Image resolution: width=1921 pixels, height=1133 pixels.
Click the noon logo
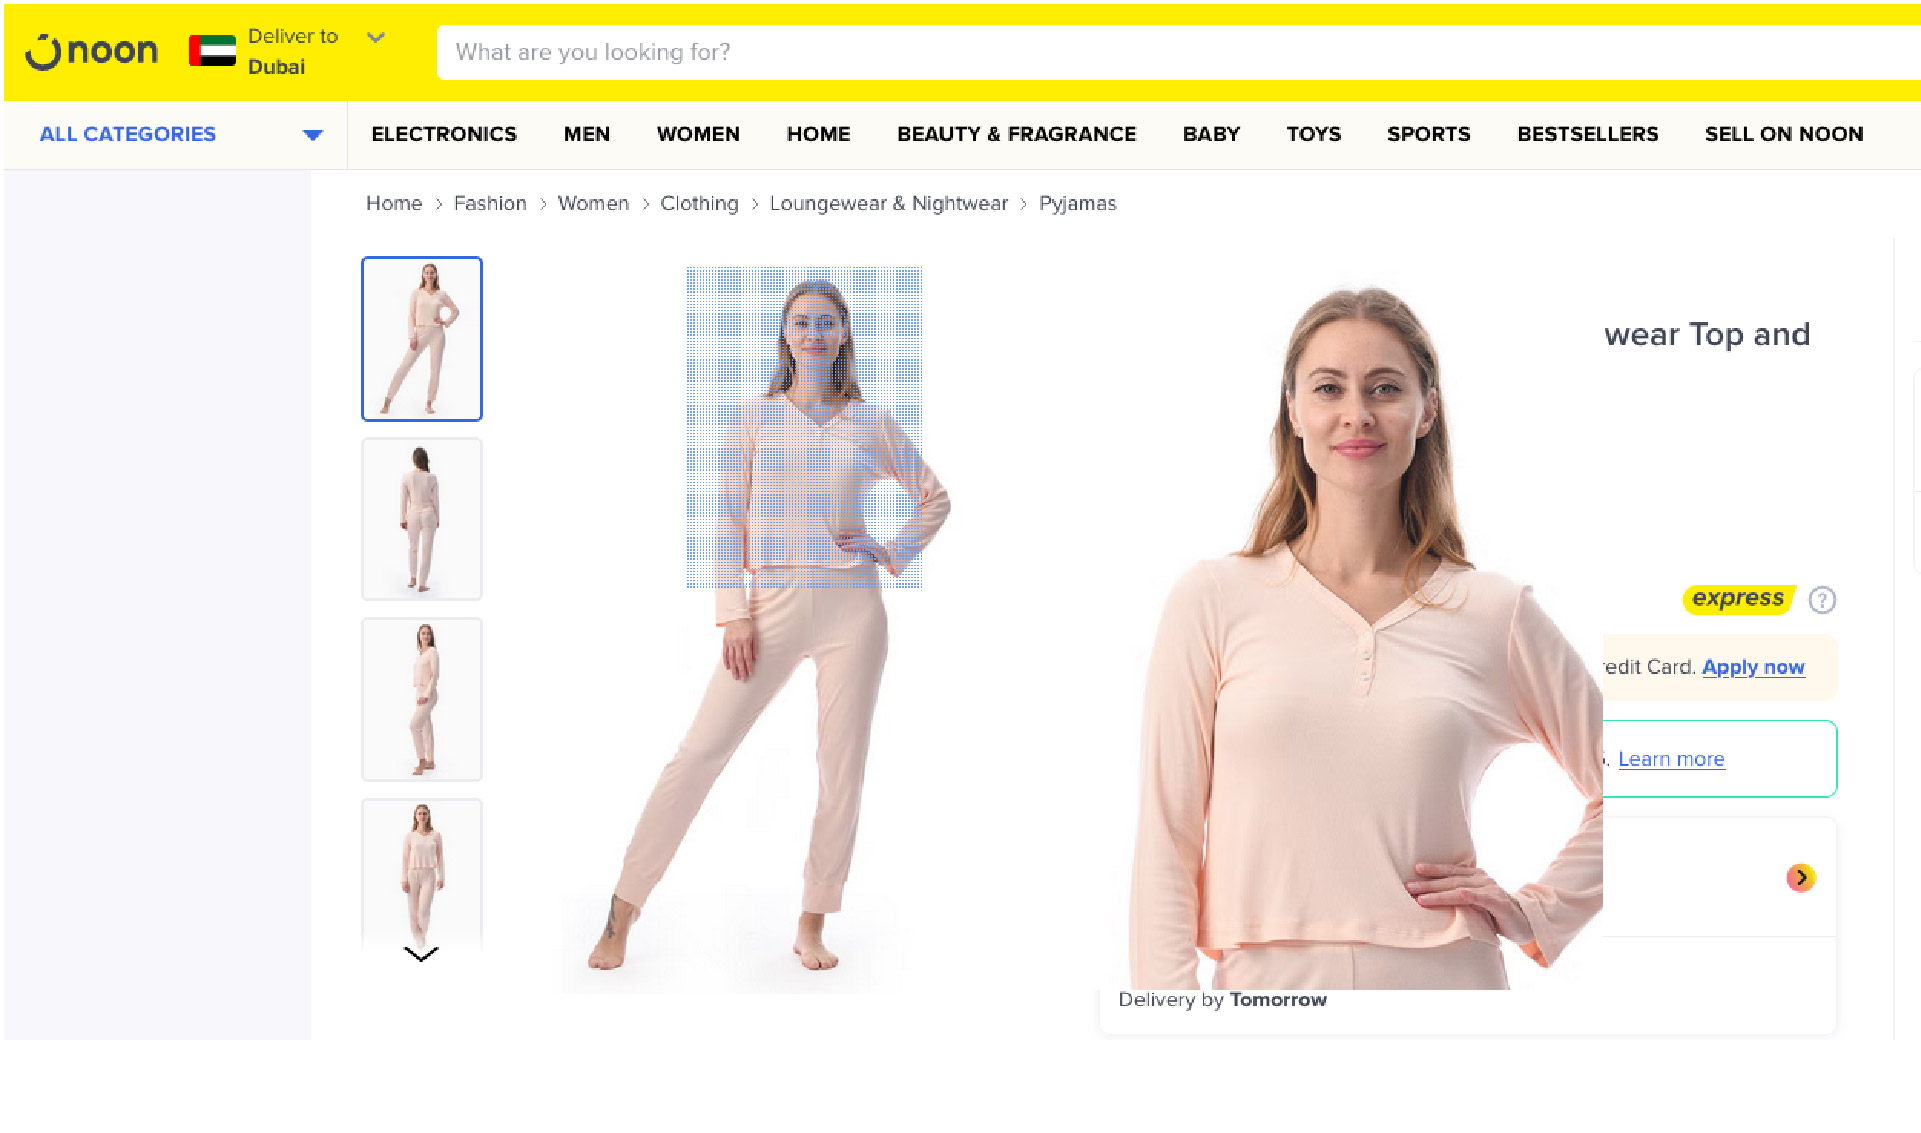91,51
